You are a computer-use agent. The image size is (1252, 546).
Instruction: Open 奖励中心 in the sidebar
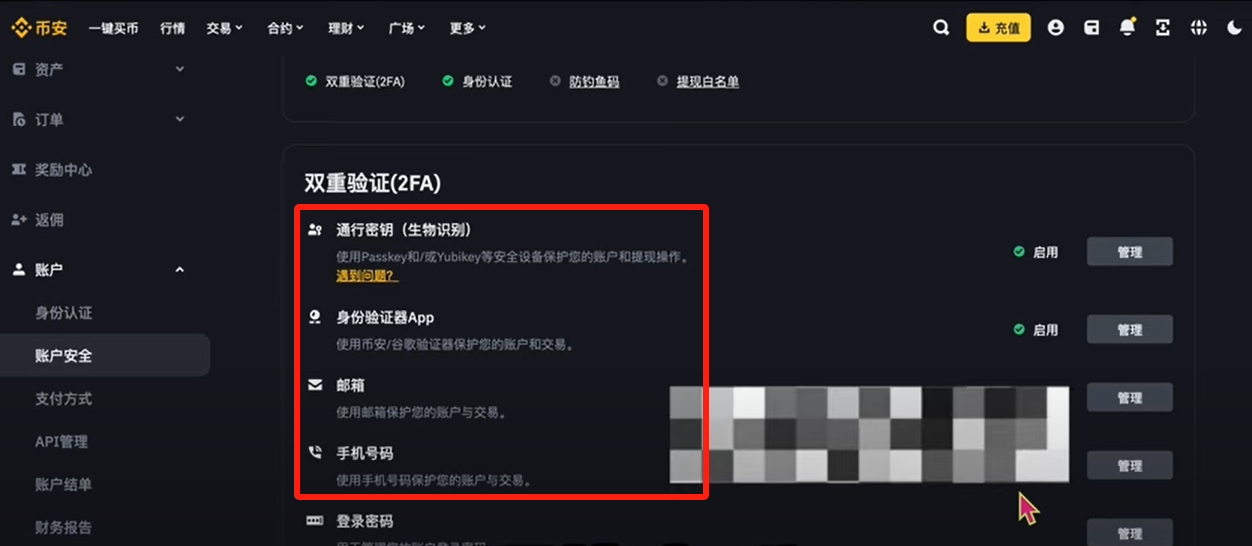[x=63, y=170]
